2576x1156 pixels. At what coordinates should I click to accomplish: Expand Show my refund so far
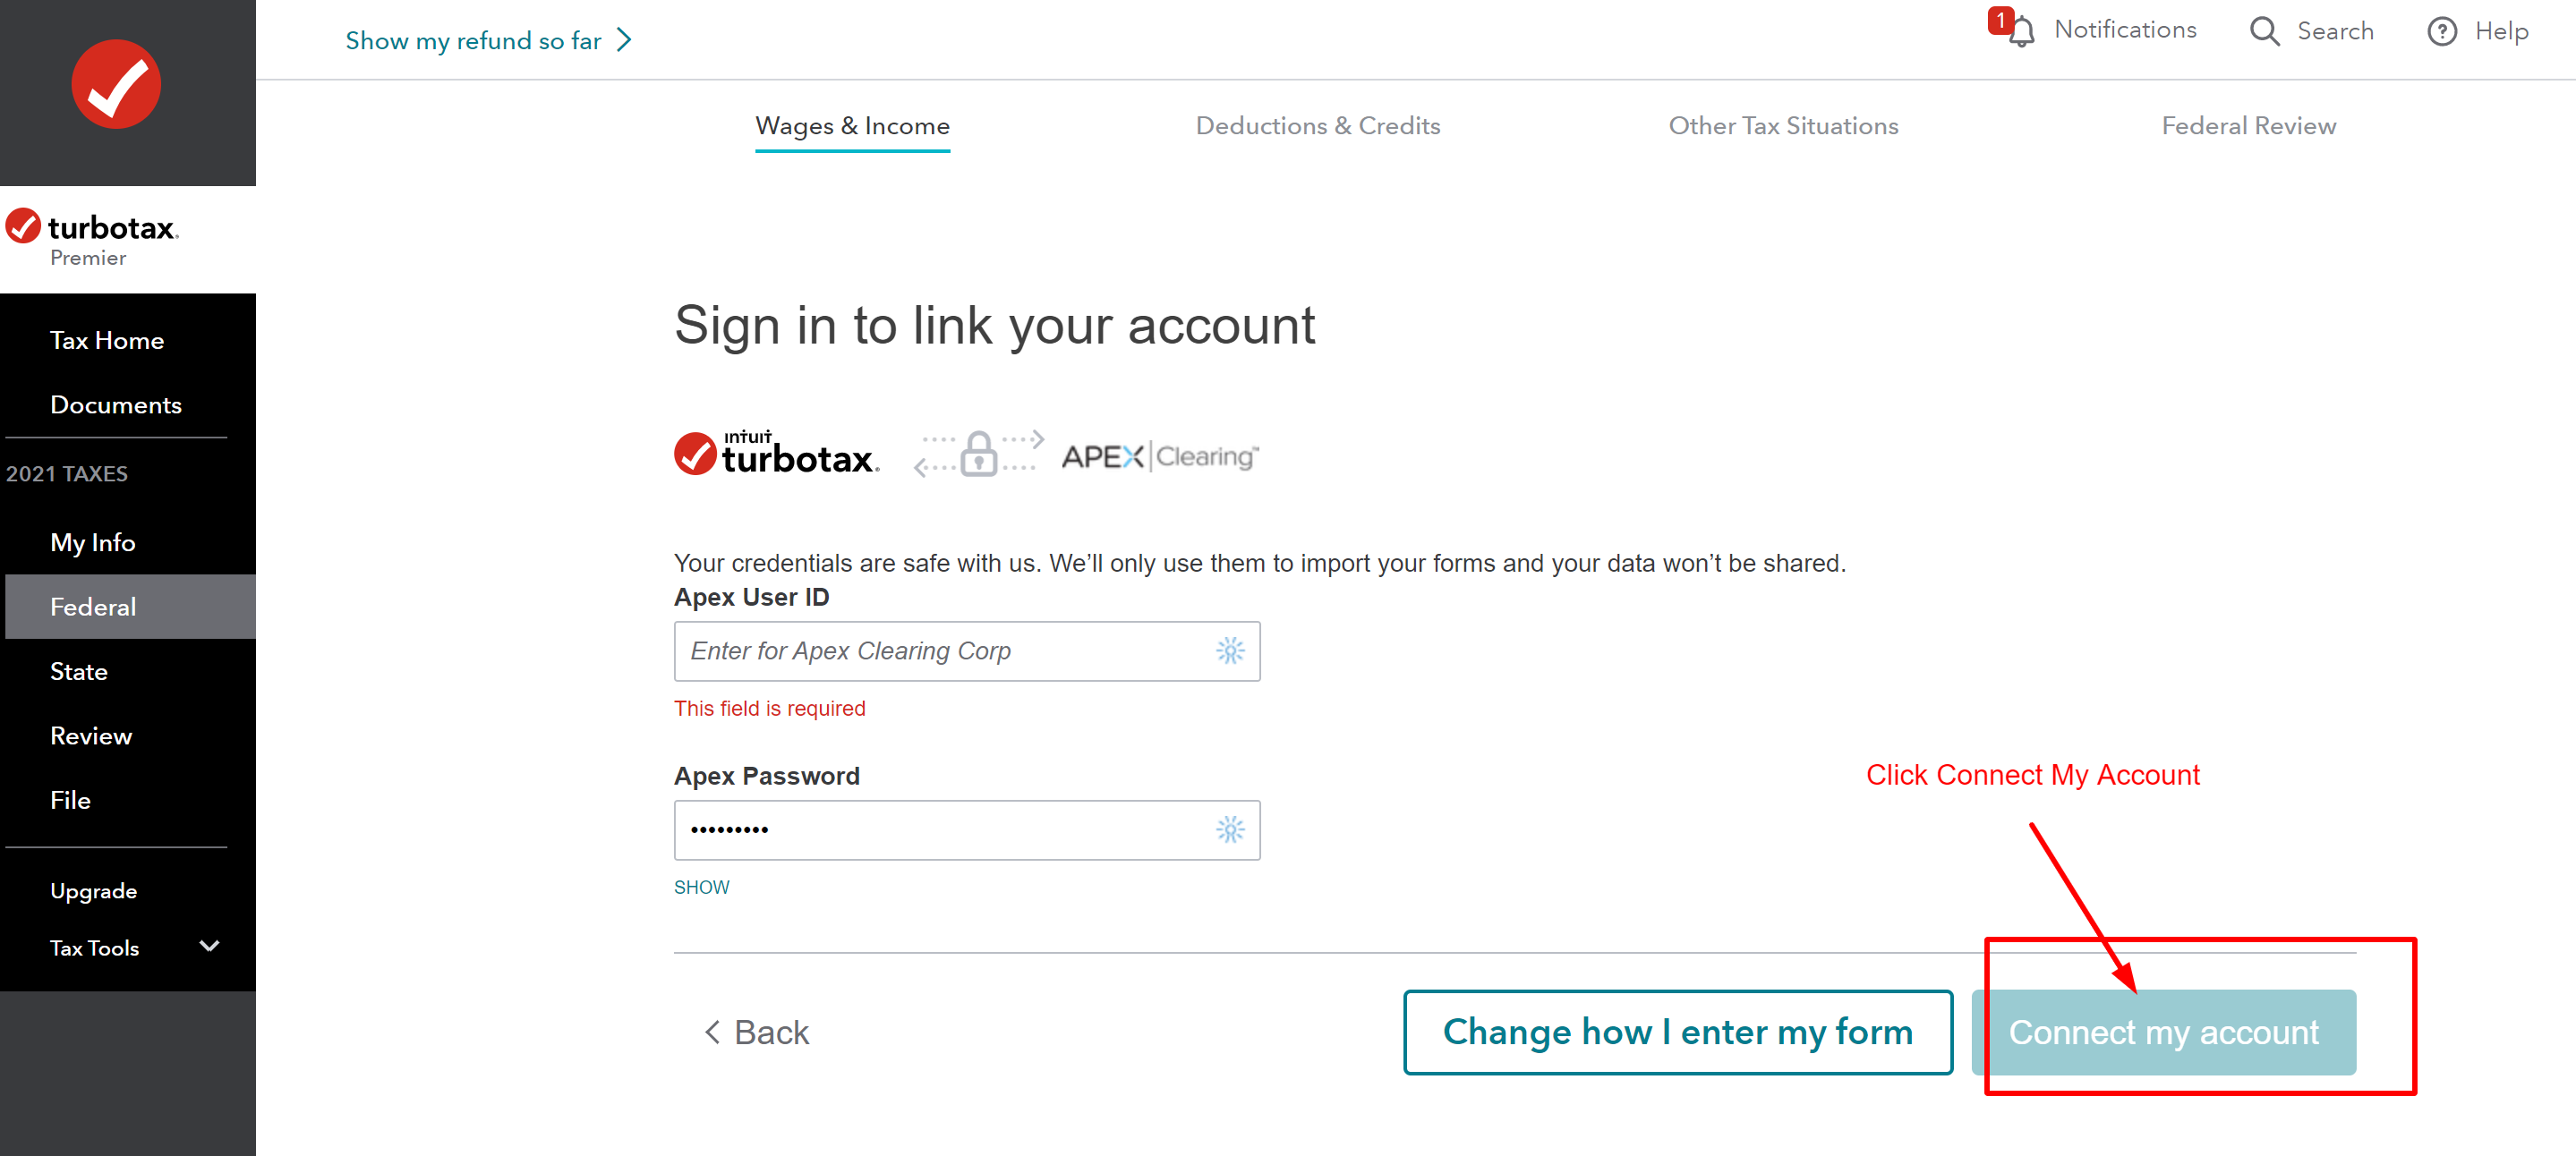pos(488,40)
